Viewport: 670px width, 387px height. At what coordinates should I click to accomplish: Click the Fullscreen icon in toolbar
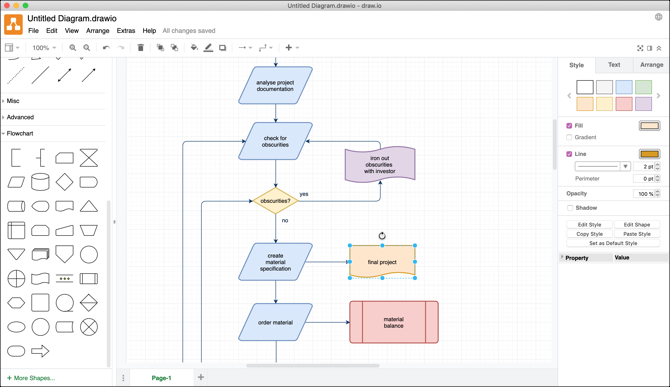[x=640, y=48]
